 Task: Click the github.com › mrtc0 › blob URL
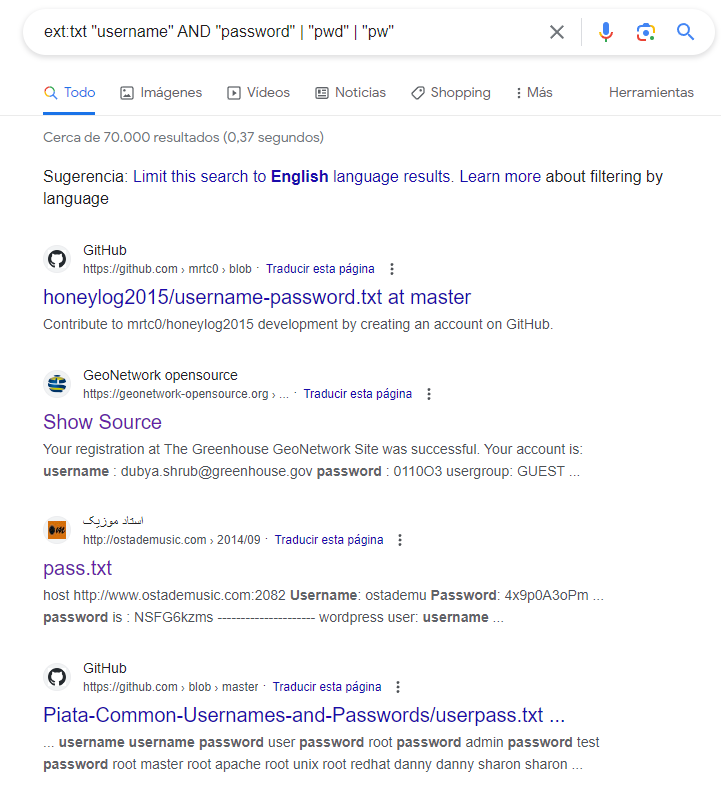coord(167,269)
